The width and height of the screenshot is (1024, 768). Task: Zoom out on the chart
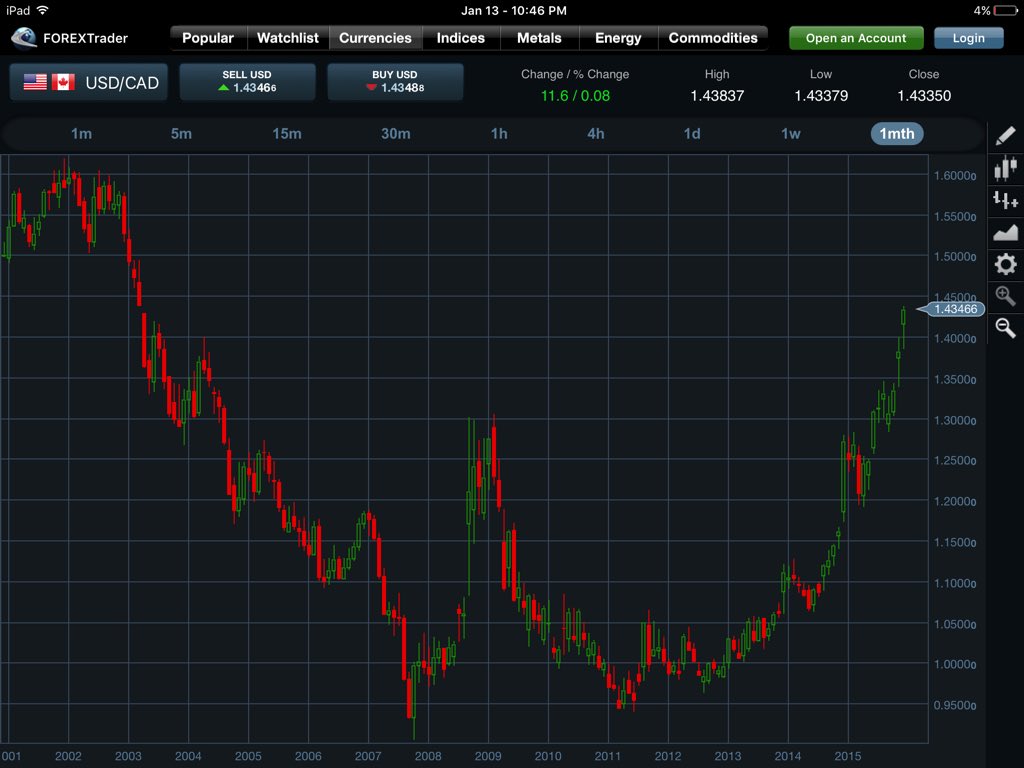coord(1006,327)
